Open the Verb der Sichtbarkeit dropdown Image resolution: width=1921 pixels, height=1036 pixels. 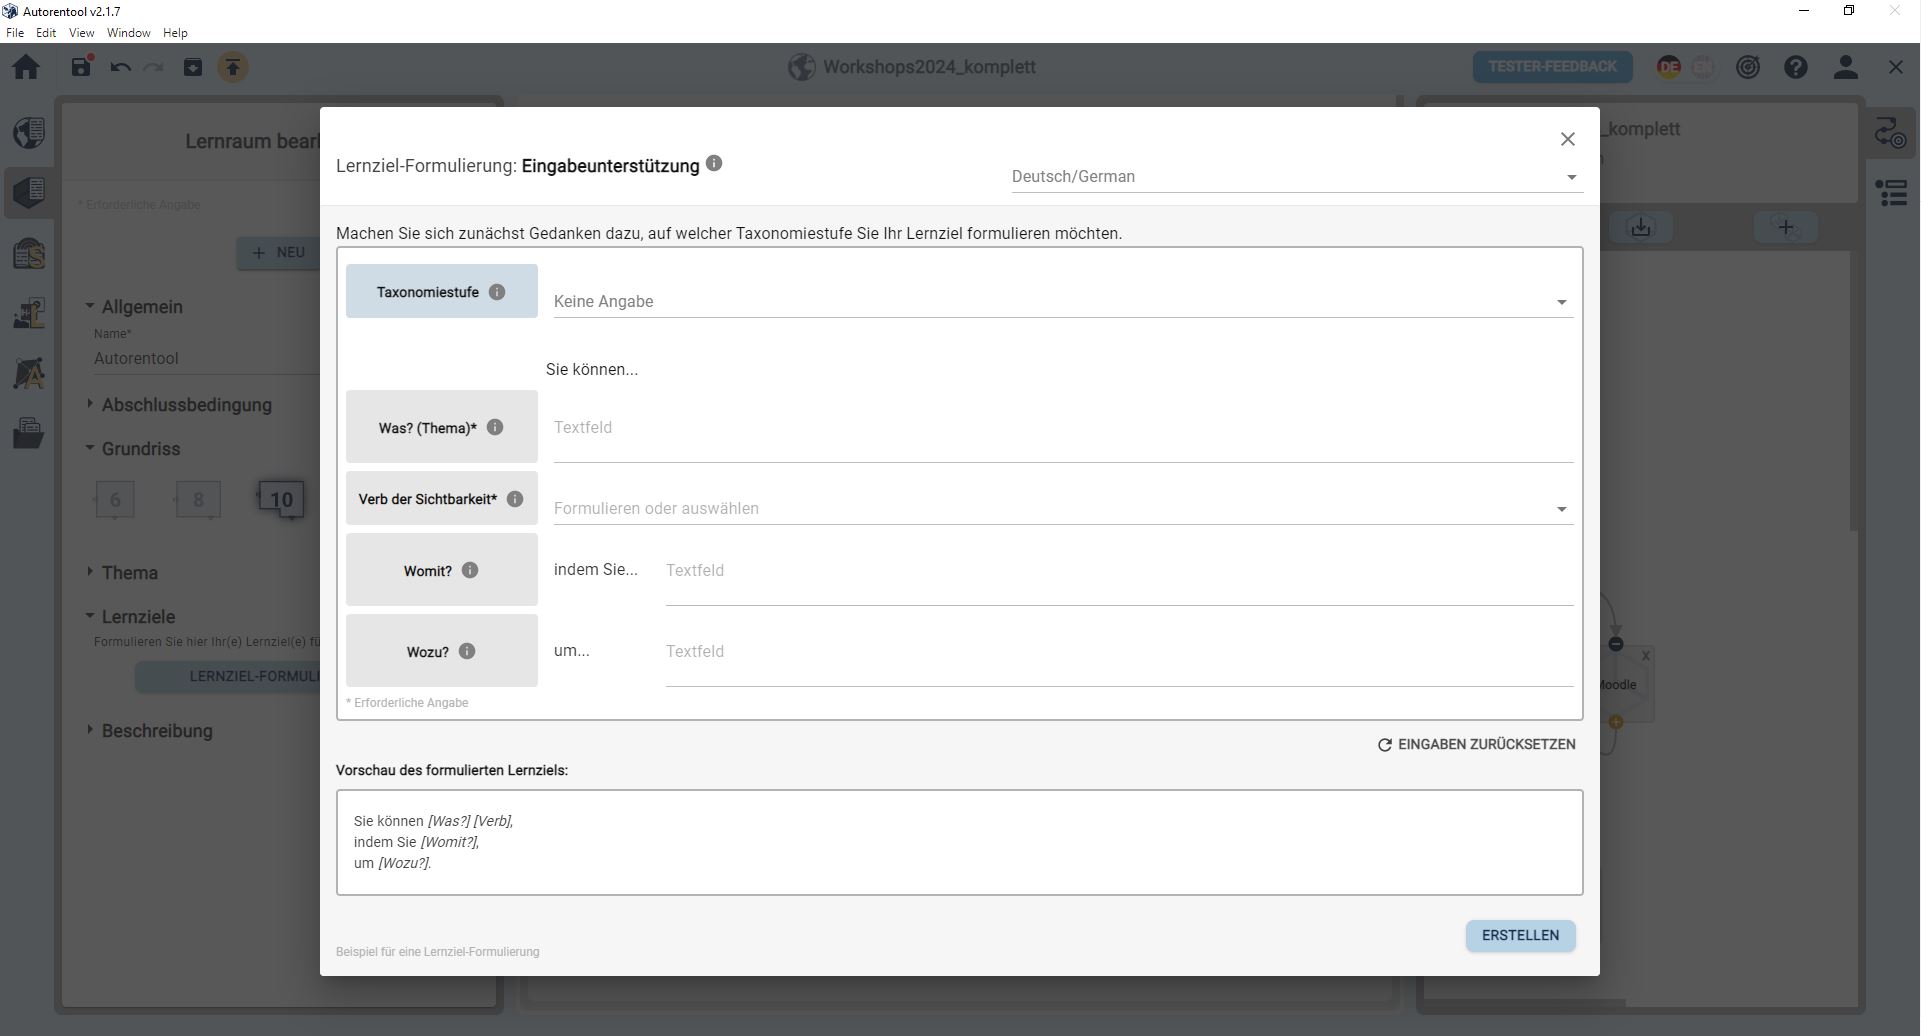(x=1062, y=509)
